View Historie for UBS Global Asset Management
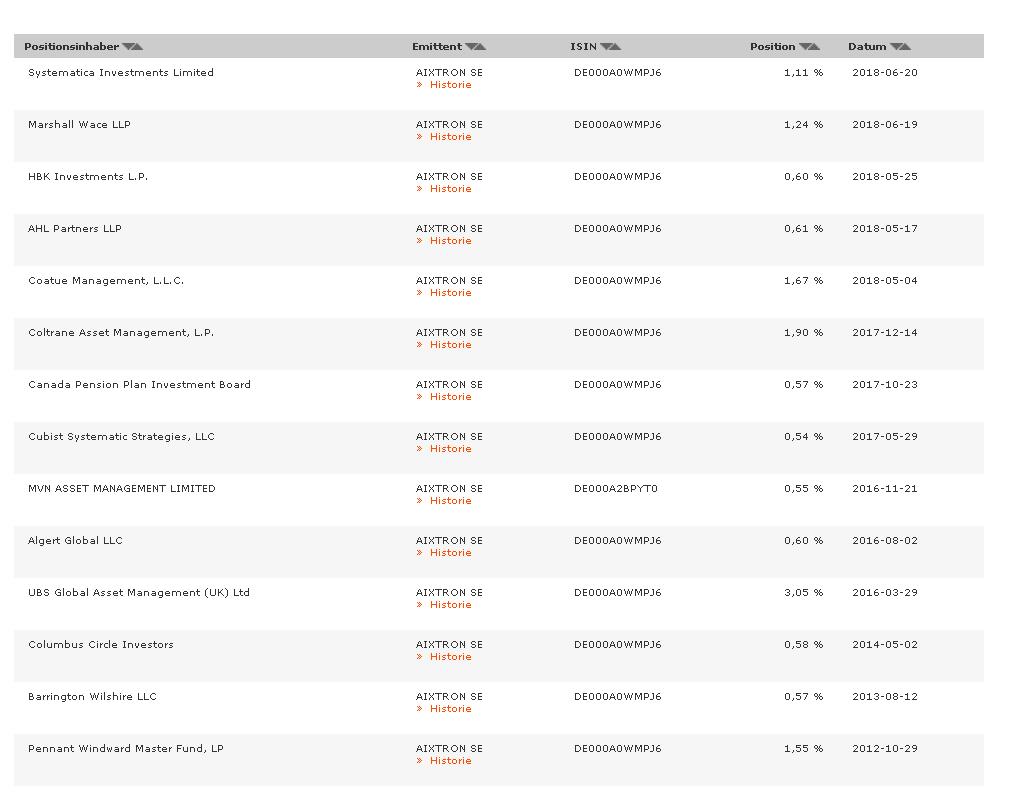 click(x=450, y=605)
